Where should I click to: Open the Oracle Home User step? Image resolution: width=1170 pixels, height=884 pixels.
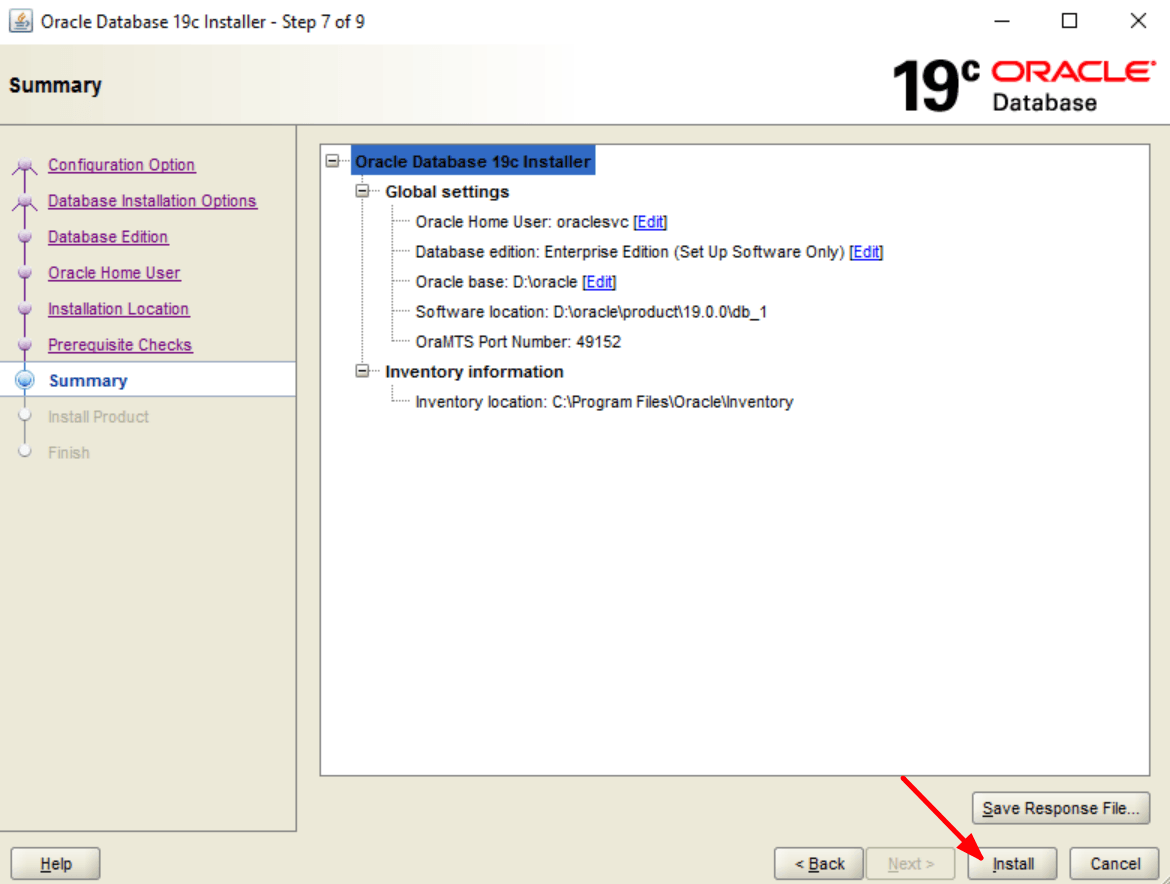click(114, 273)
